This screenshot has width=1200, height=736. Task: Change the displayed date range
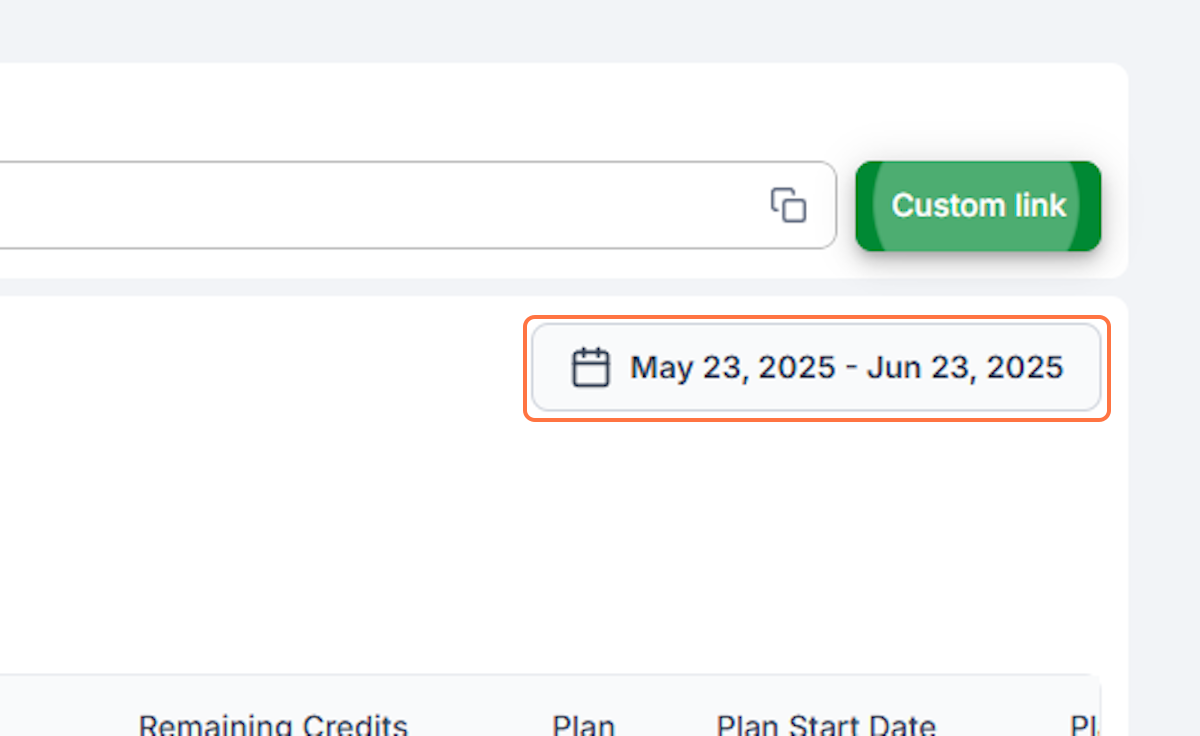[816, 367]
